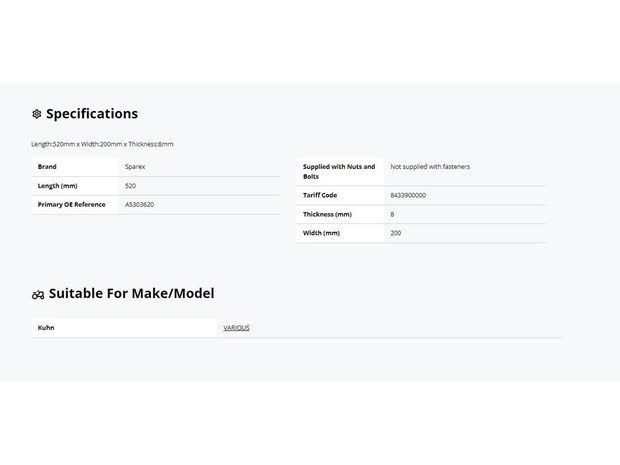Viewport: 620px width, 465px height.
Task: Click the Primary OE Reference label
Action: 72,204
